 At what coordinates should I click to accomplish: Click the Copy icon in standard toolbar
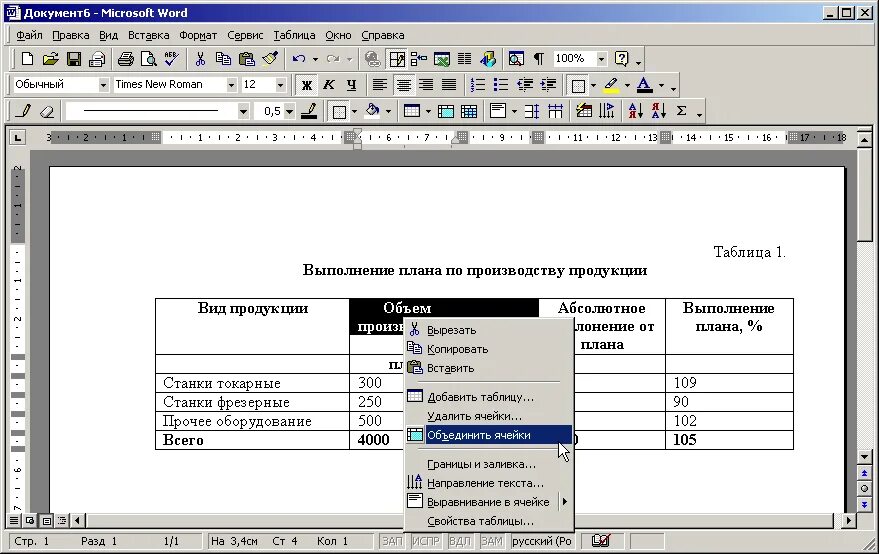[223, 58]
